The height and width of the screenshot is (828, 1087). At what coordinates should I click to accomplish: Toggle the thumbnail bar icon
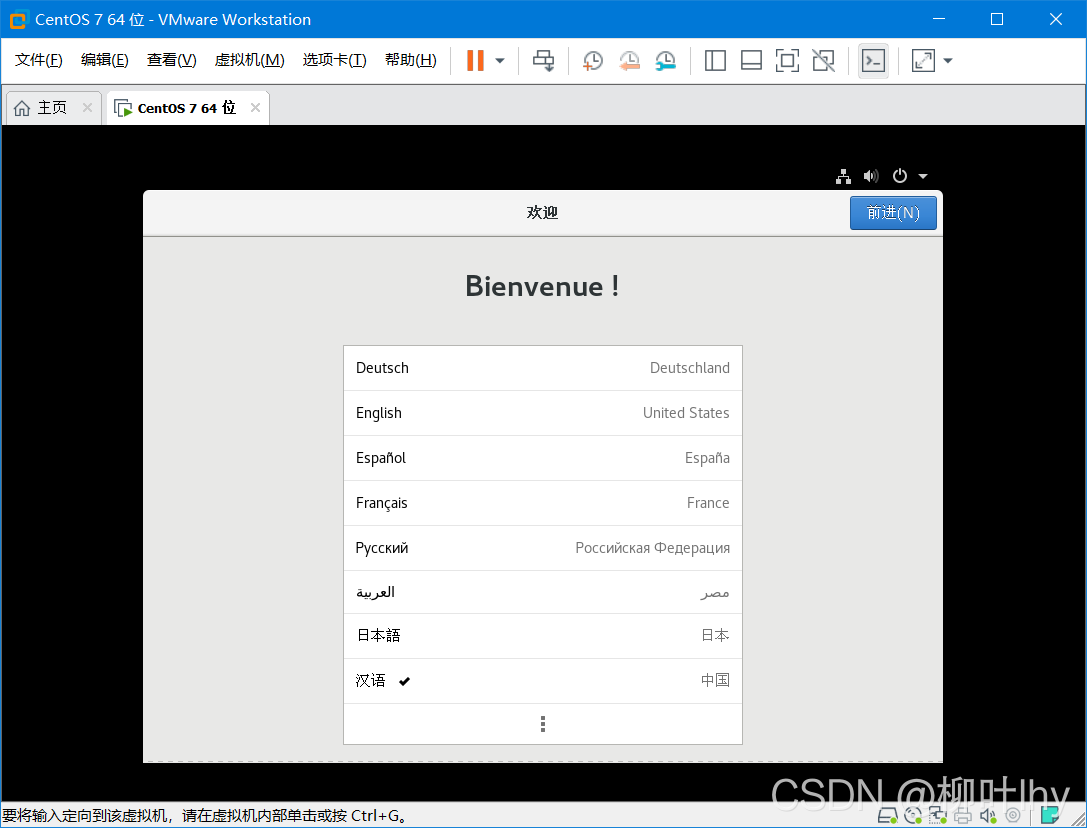pyautogui.click(x=751, y=60)
